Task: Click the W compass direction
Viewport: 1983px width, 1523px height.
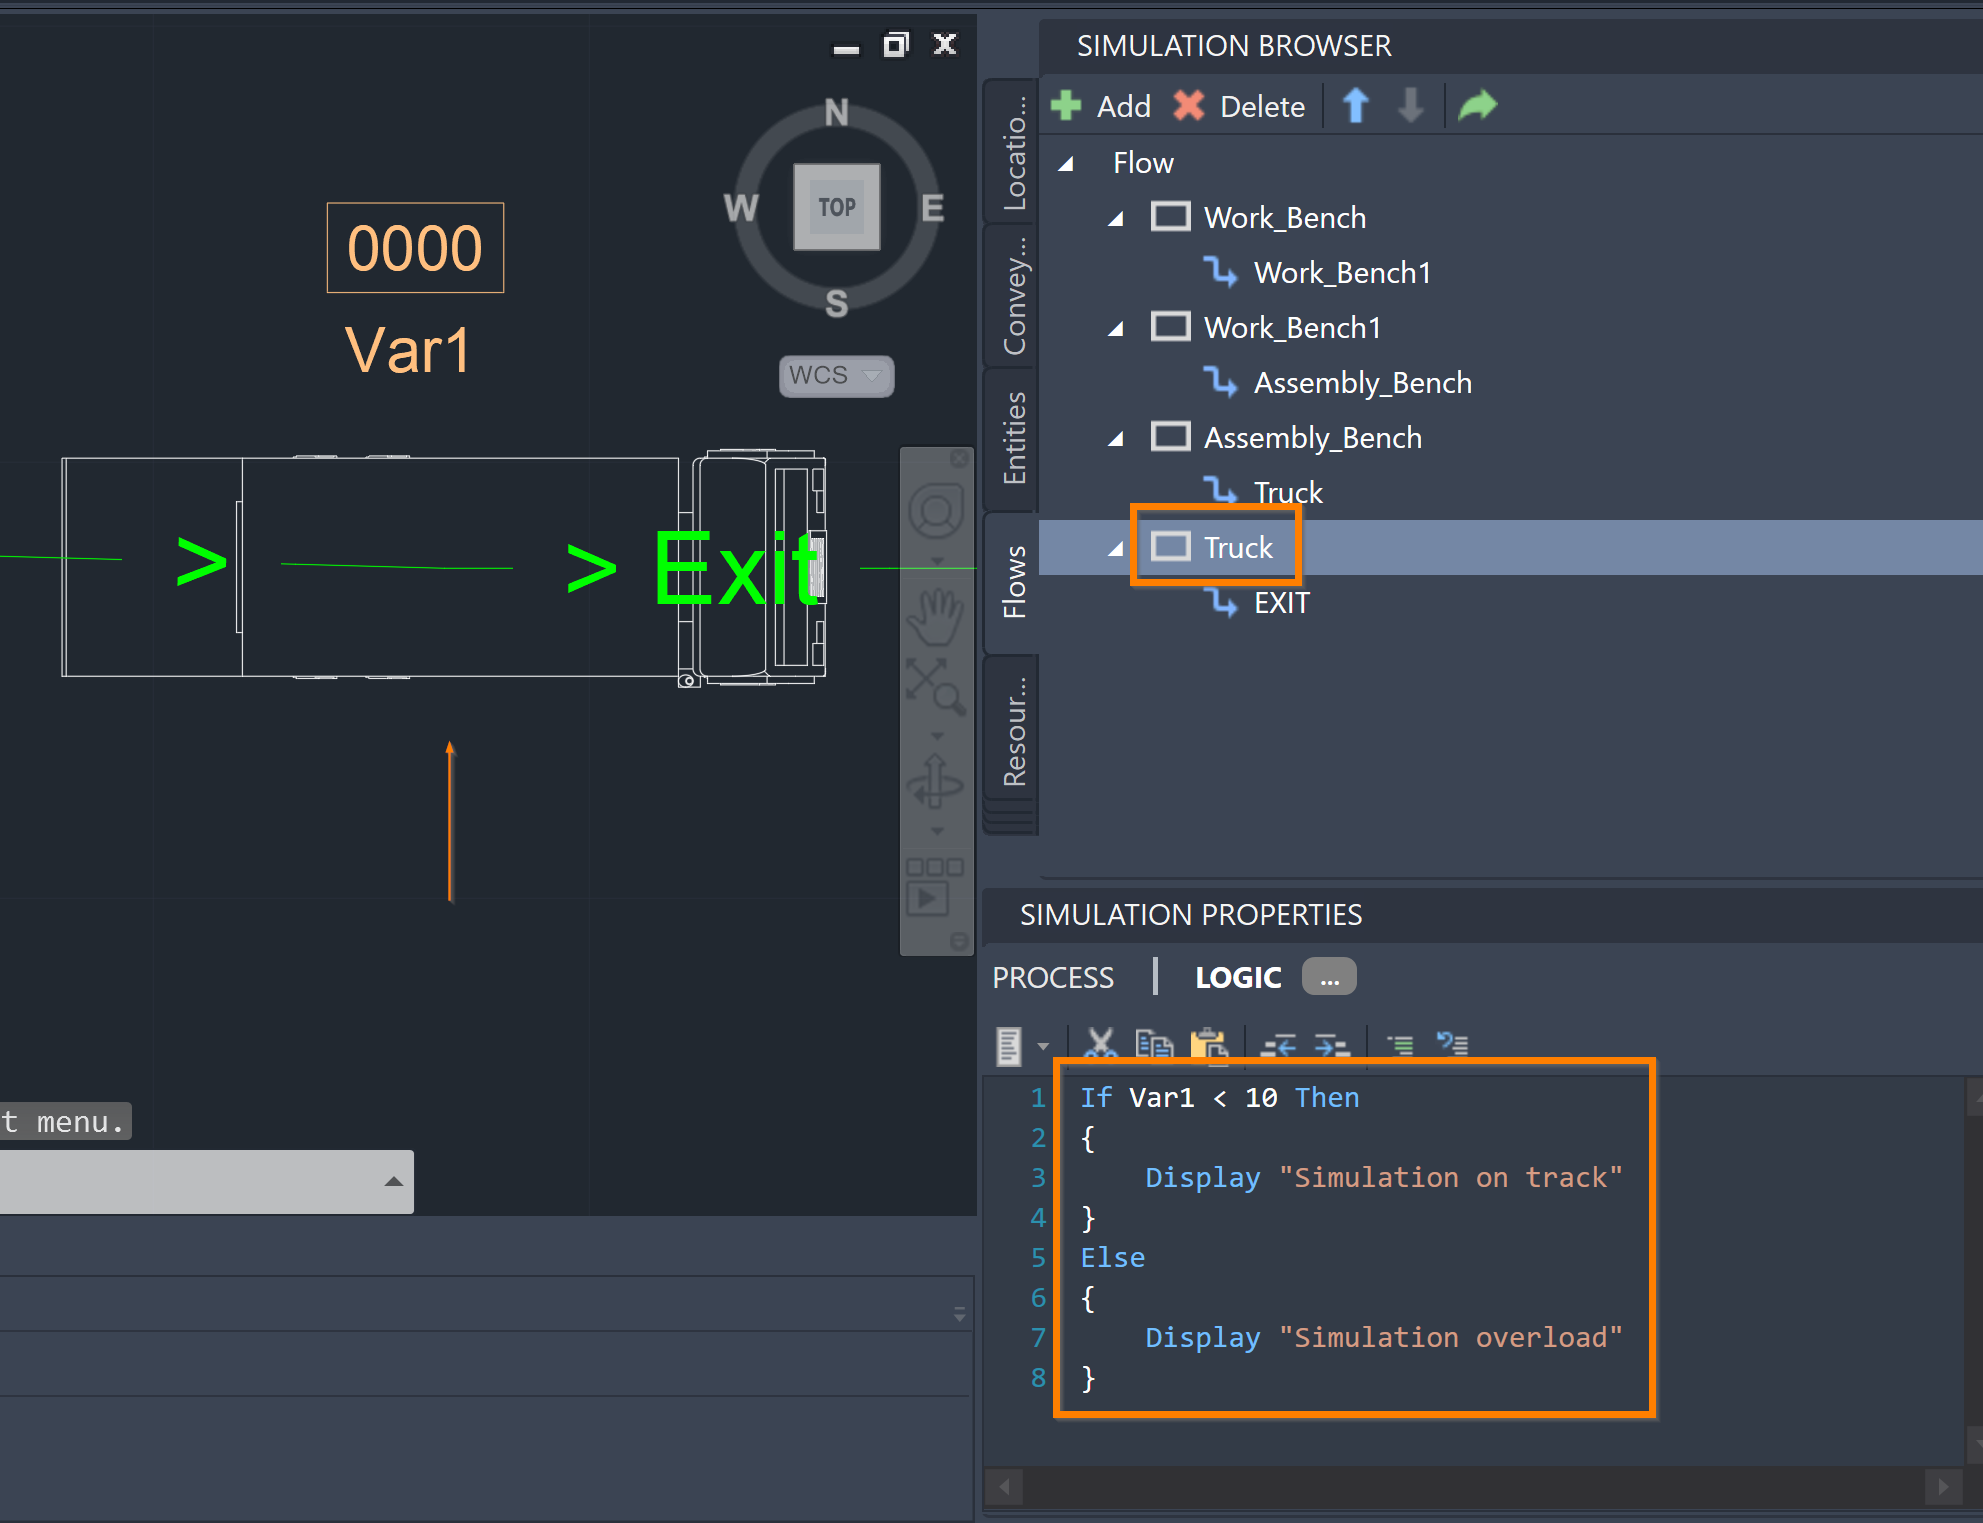Action: coord(741,208)
